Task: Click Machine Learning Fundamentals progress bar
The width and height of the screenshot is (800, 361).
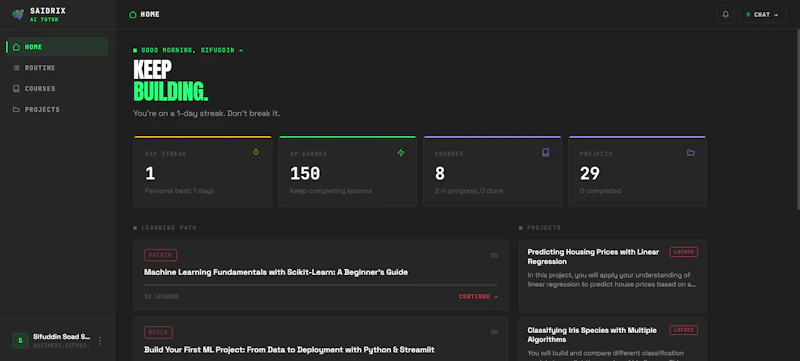Action: point(321,285)
